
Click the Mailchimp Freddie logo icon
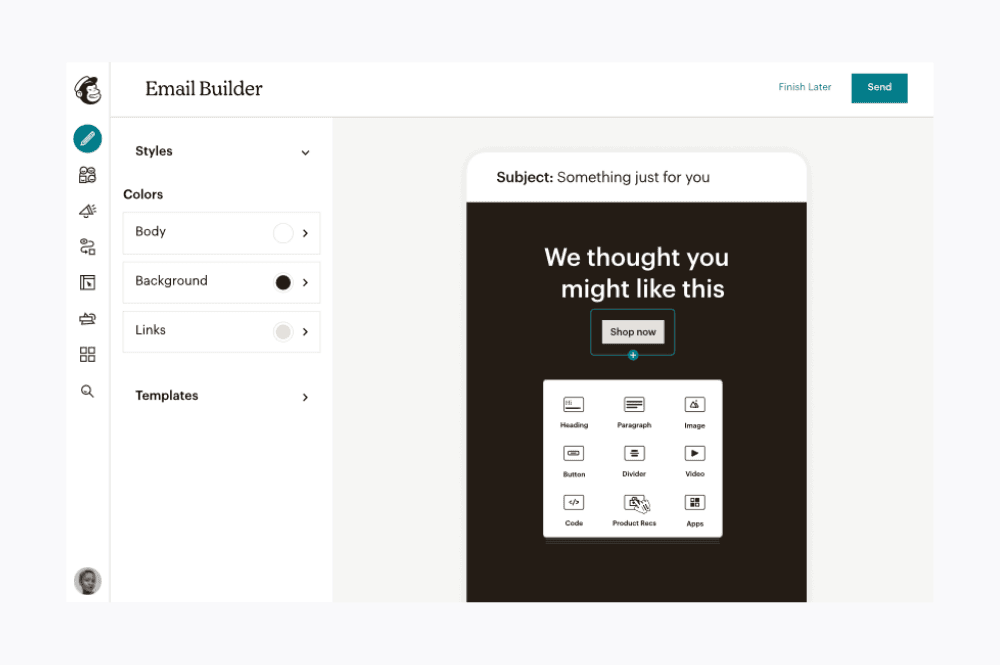point(88,90)
